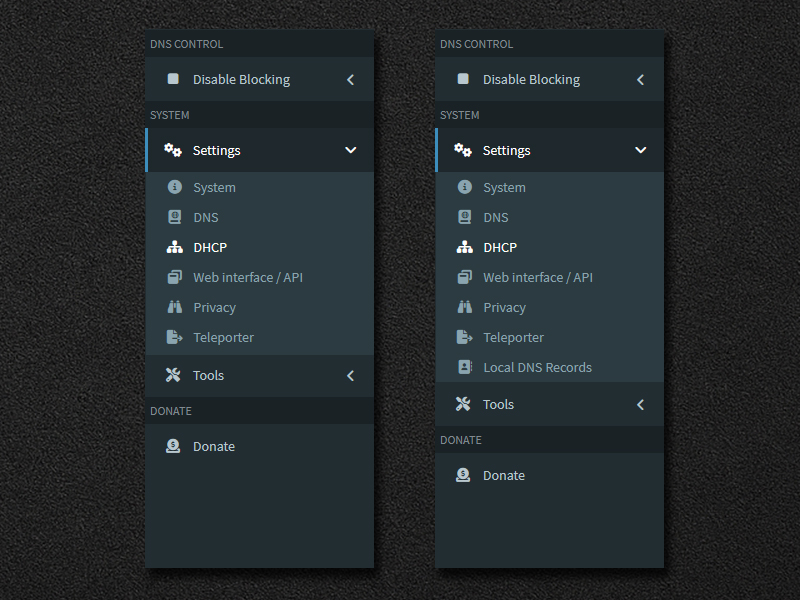Viewport: 800px width, 600px height.
Task: Click the Privacy binoculars icon in left sidebar
Action: [174, 307]
